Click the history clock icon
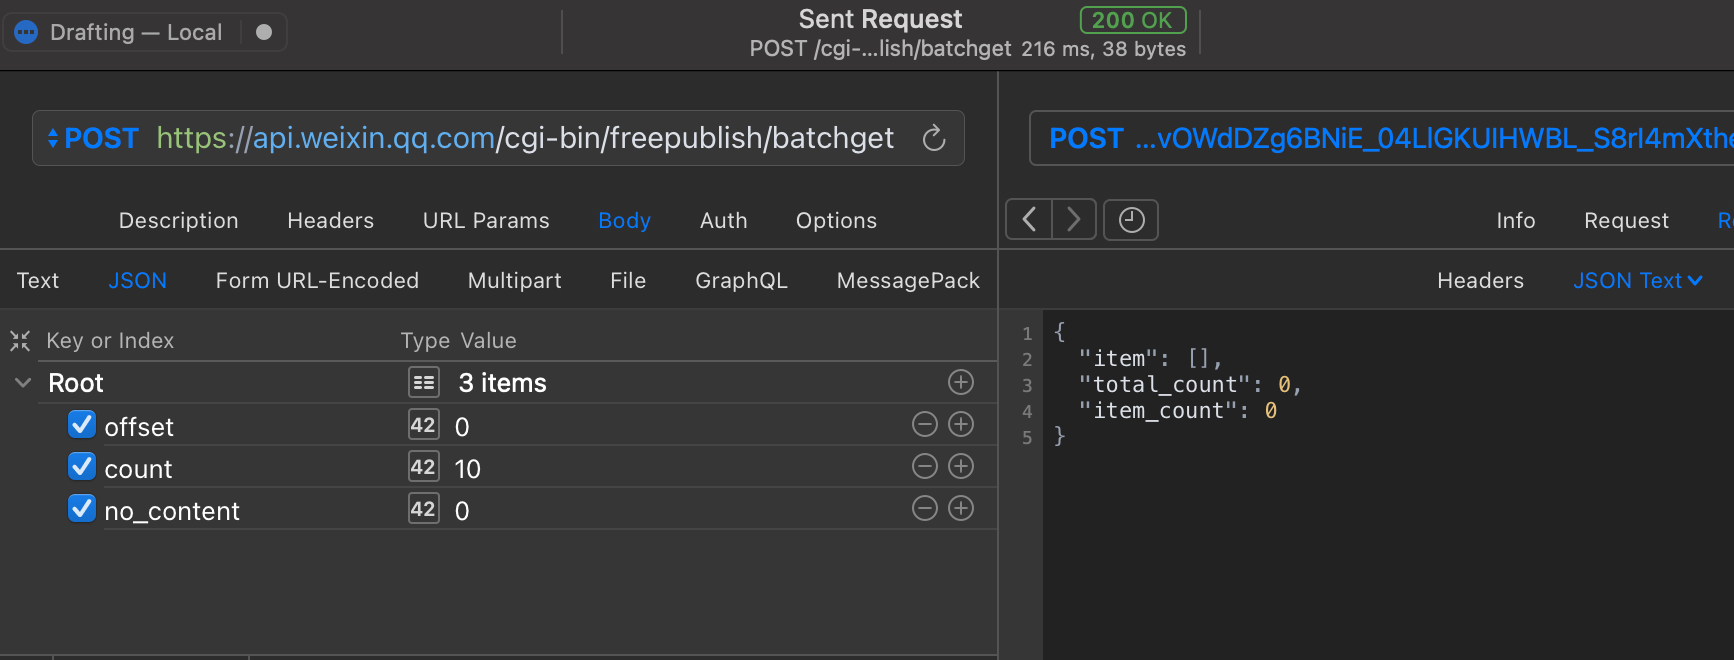 point(1131,220)
